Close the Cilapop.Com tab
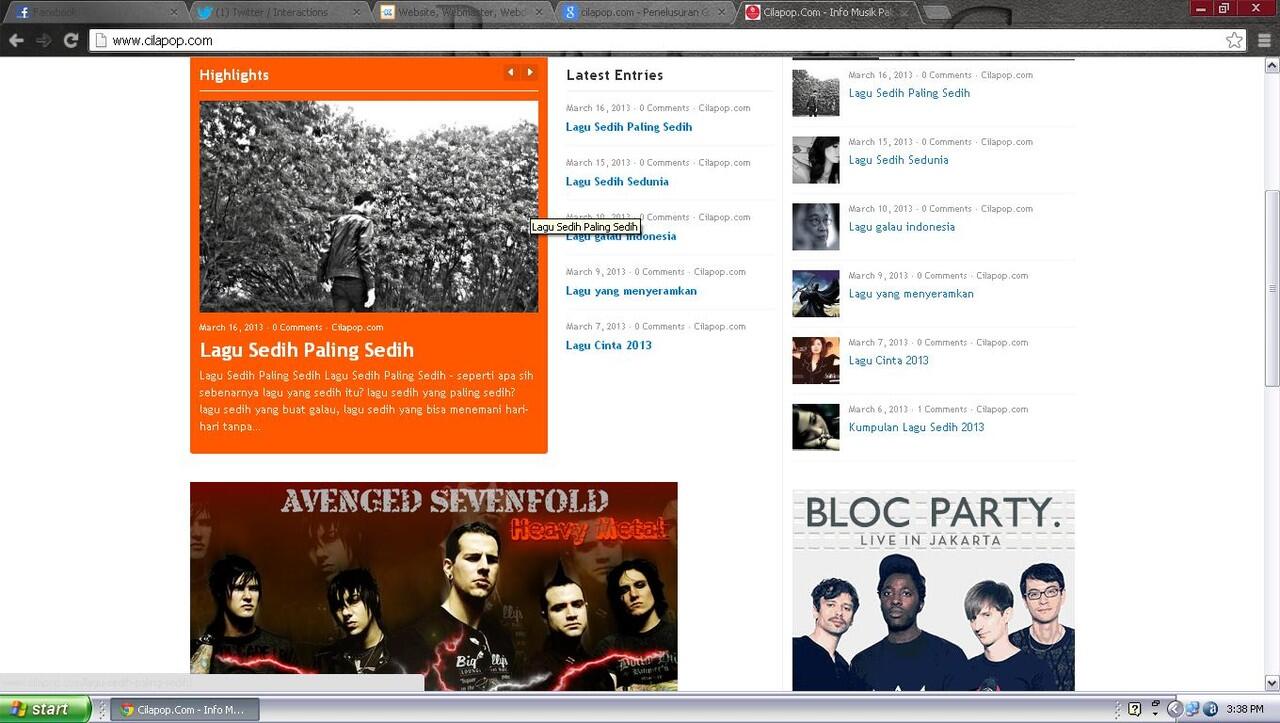1280x723 pixels. (903, 12)
